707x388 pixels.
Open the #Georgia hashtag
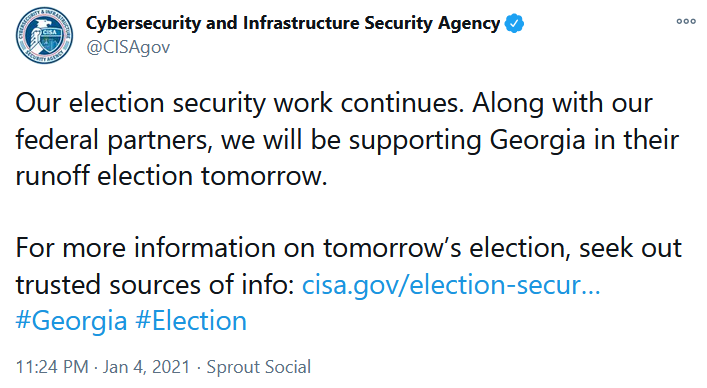pos(71,322)
